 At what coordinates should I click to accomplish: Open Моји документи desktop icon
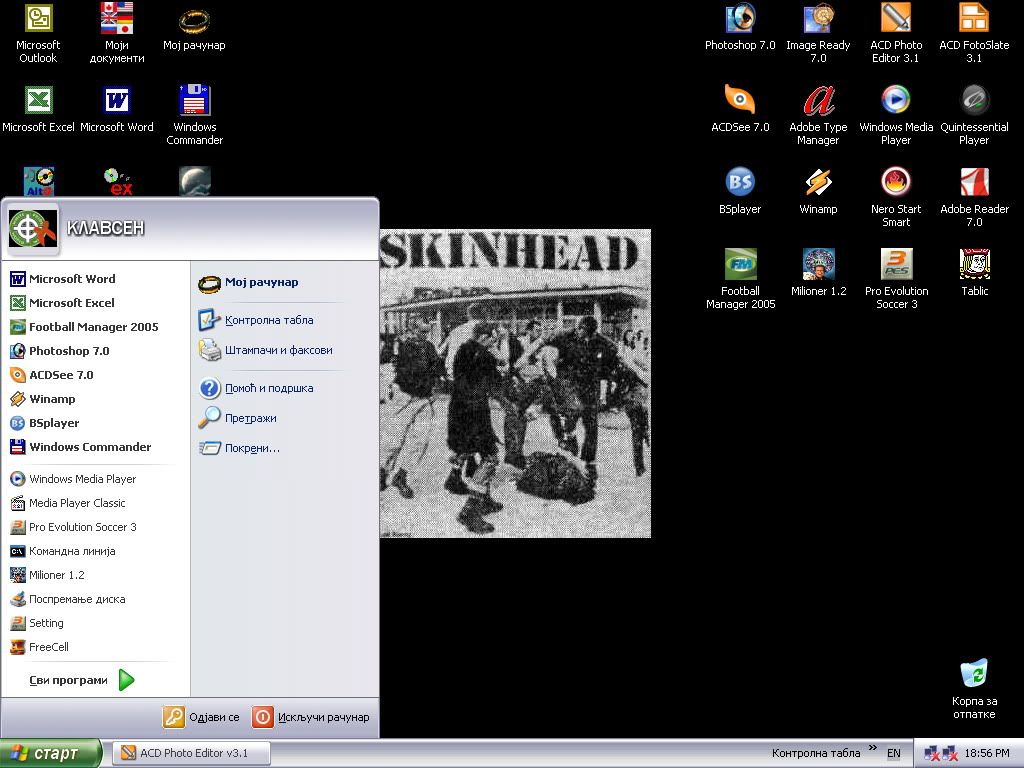(x=117, y=33)
